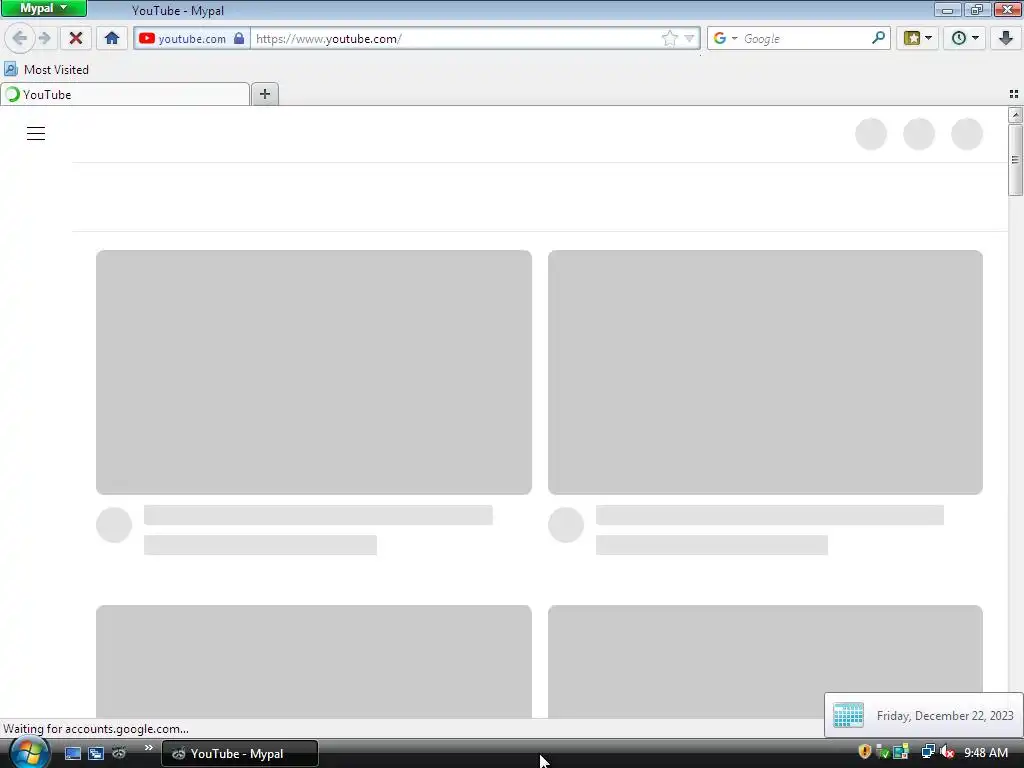Click the page scrollbar up arrow

click(1015, 115)
